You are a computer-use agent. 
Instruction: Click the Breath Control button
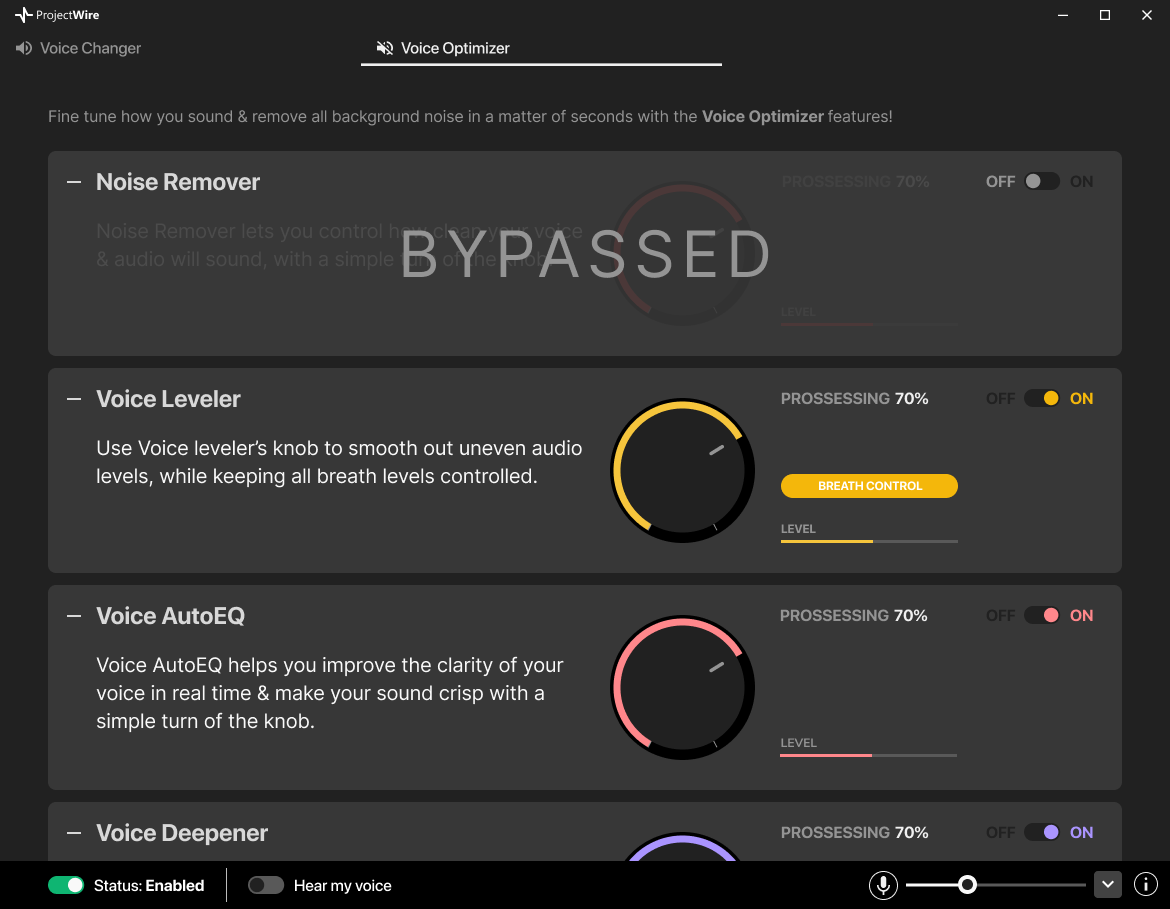(869, 486)
